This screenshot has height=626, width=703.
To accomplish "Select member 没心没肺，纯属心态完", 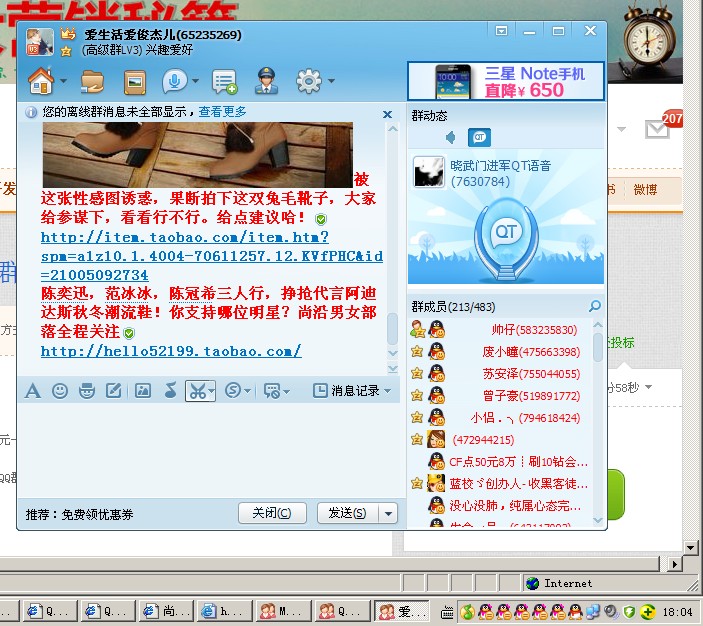I will click(x=500, y=506).
